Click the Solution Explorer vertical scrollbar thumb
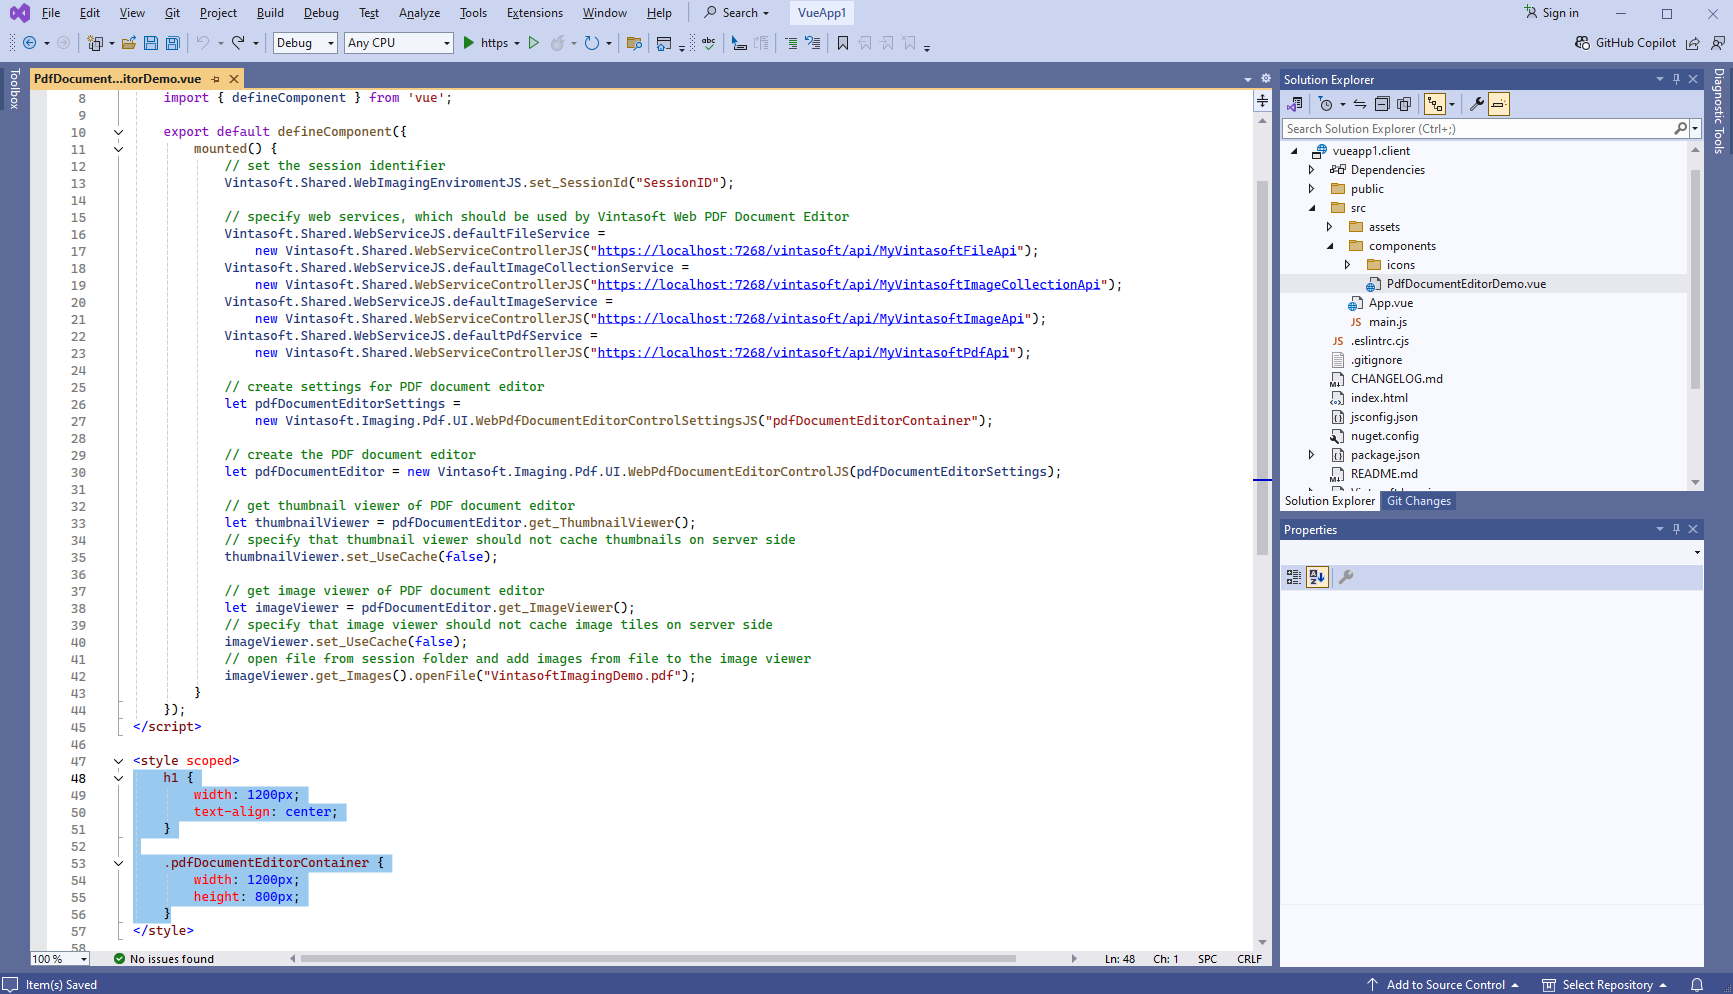1733x994 pixels. point(1695,279)
